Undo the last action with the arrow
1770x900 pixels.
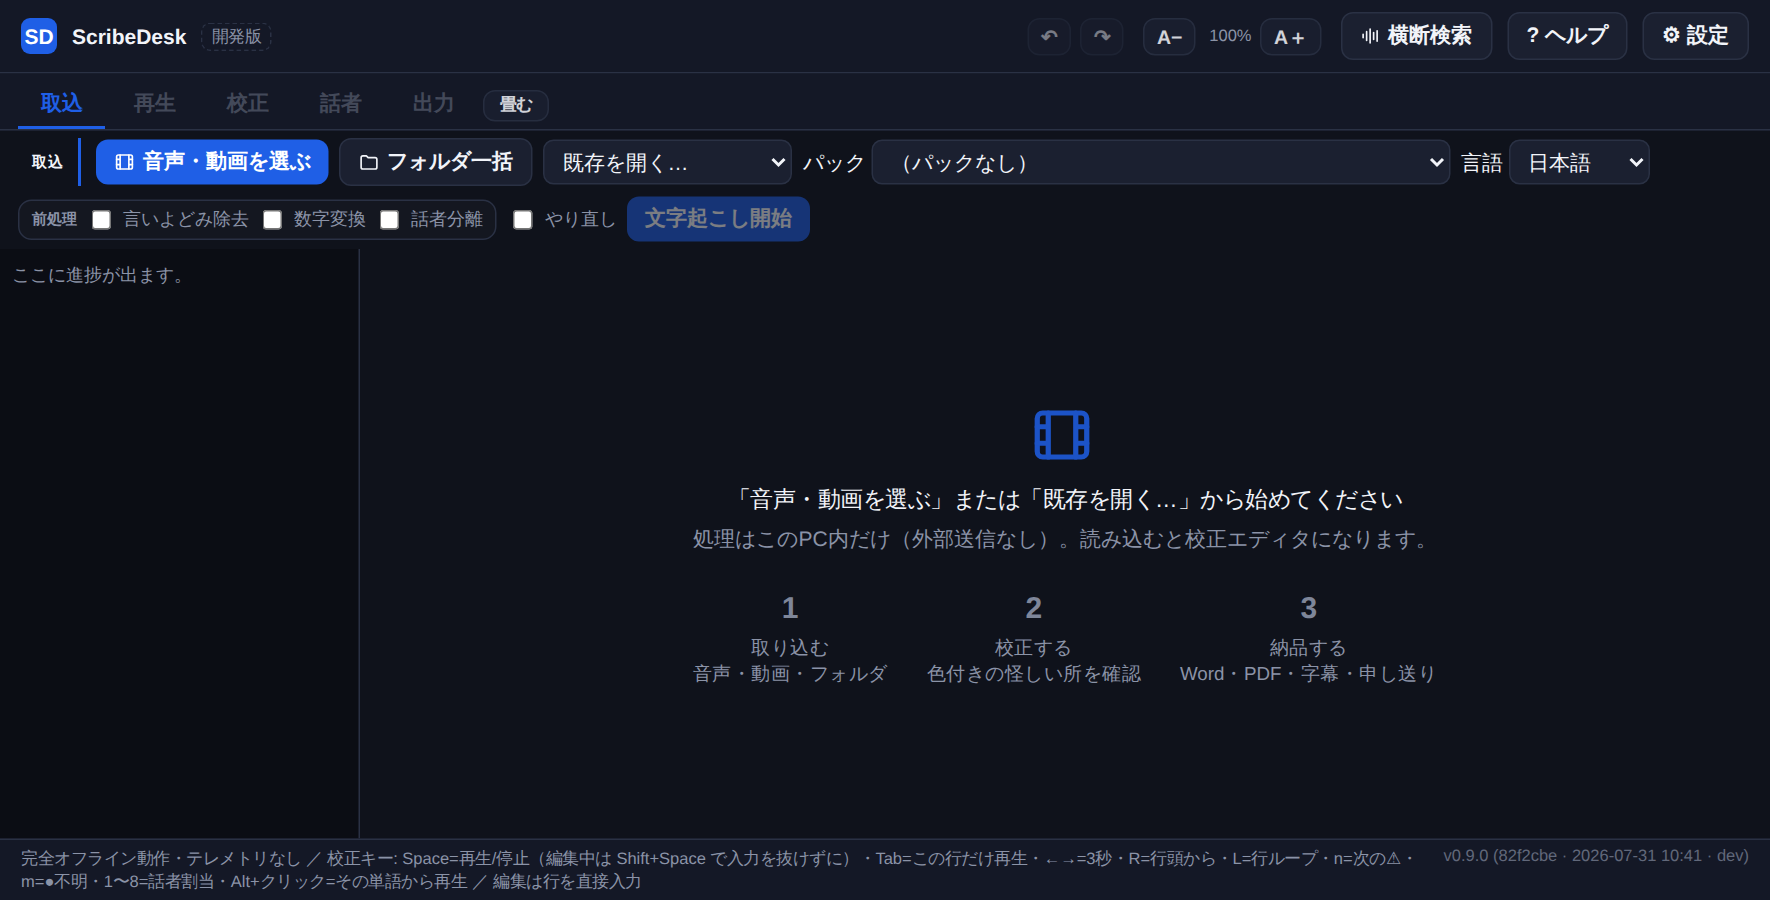pos(1049,36)
